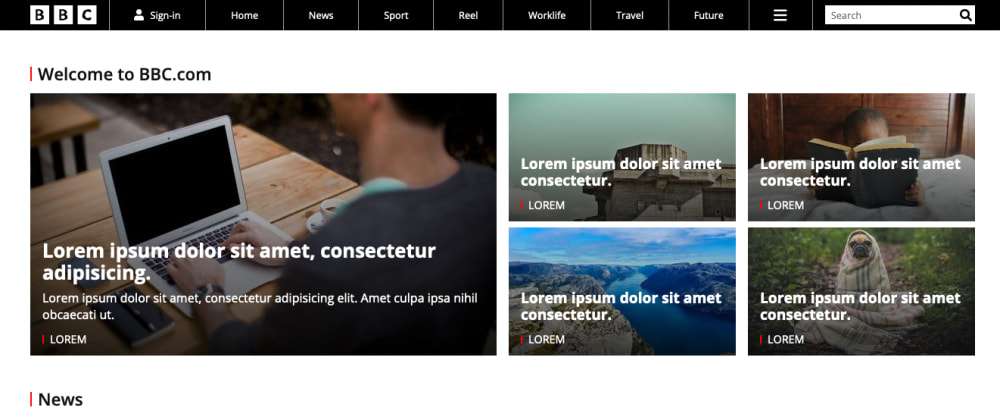Navigate to Worklife

click(x=547, y=15)
